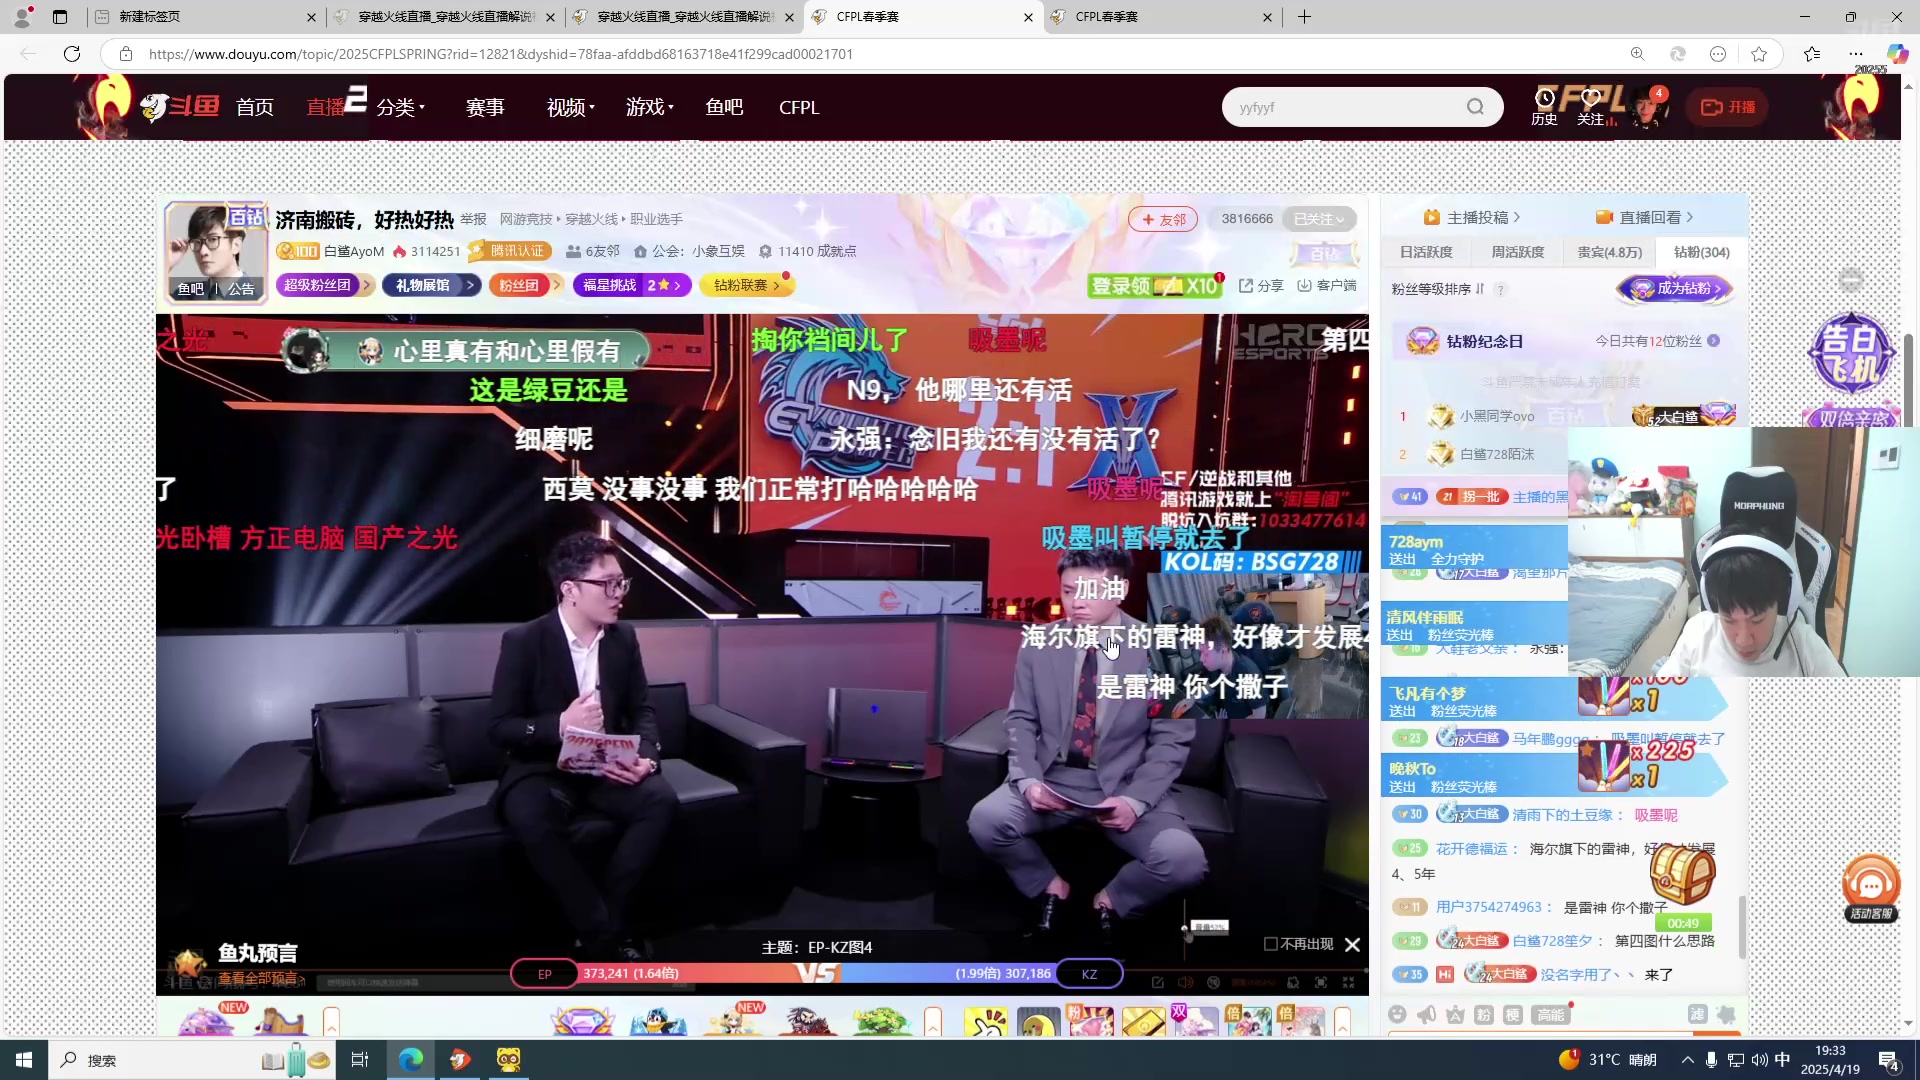The width and height of the screenshot is (1920, 1080).
Task: Click the chat panel scrollbar
Action: click(1741, 925)
